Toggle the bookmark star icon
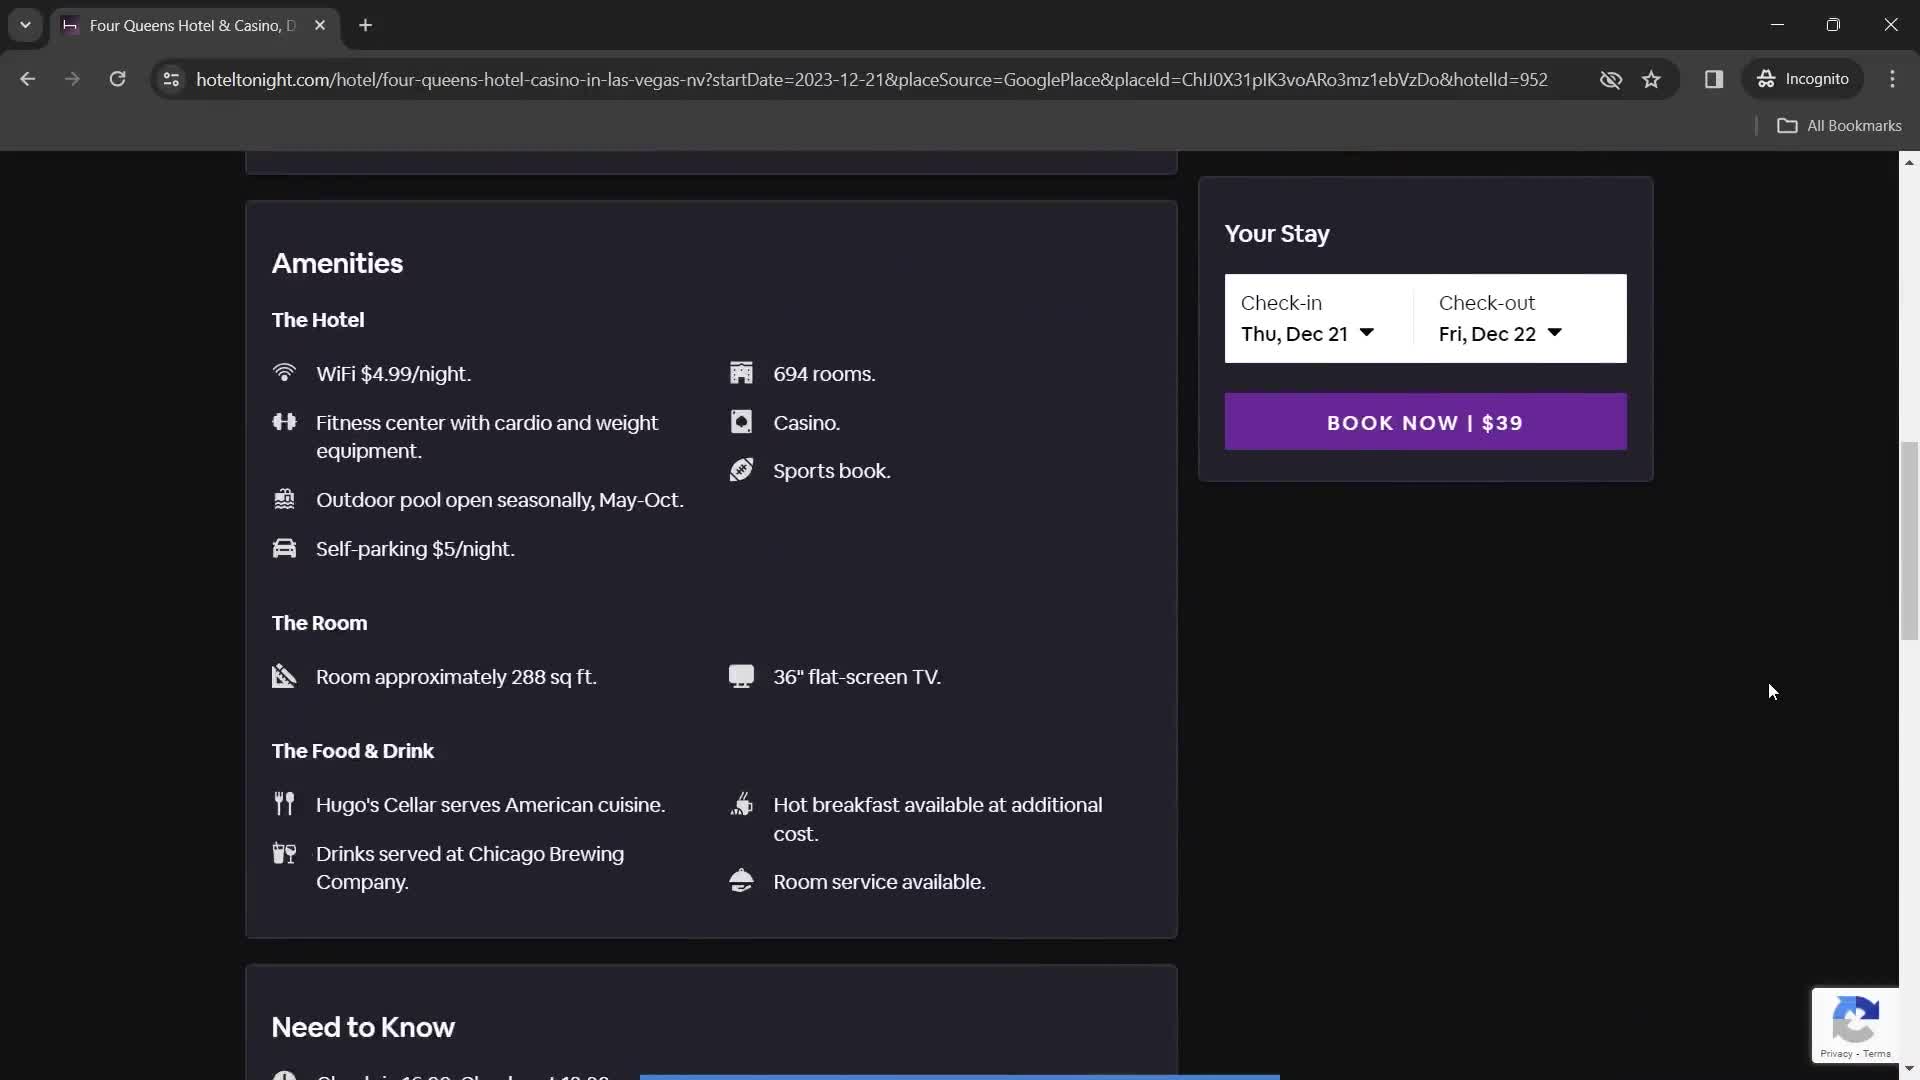1920x1080 pixels. pyautogui.click(x=1651, y=79)
